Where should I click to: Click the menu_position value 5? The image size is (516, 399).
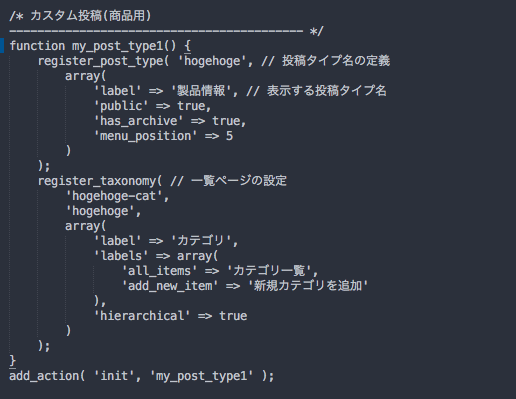click(229, 136)
